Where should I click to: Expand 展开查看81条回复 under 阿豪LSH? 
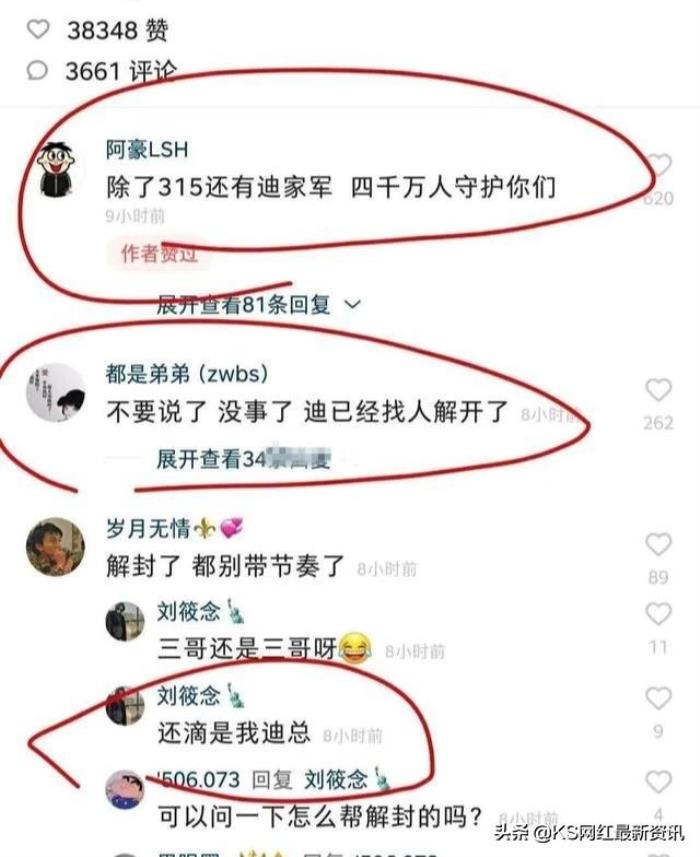click(244, 304)
